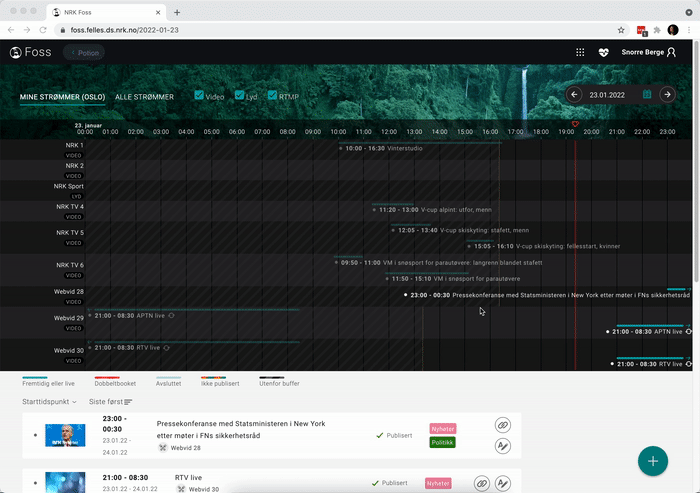Viewport: 700px width, 493px height.
Task: Close the NRK Foss browser tab
Action: pos(158,13)
